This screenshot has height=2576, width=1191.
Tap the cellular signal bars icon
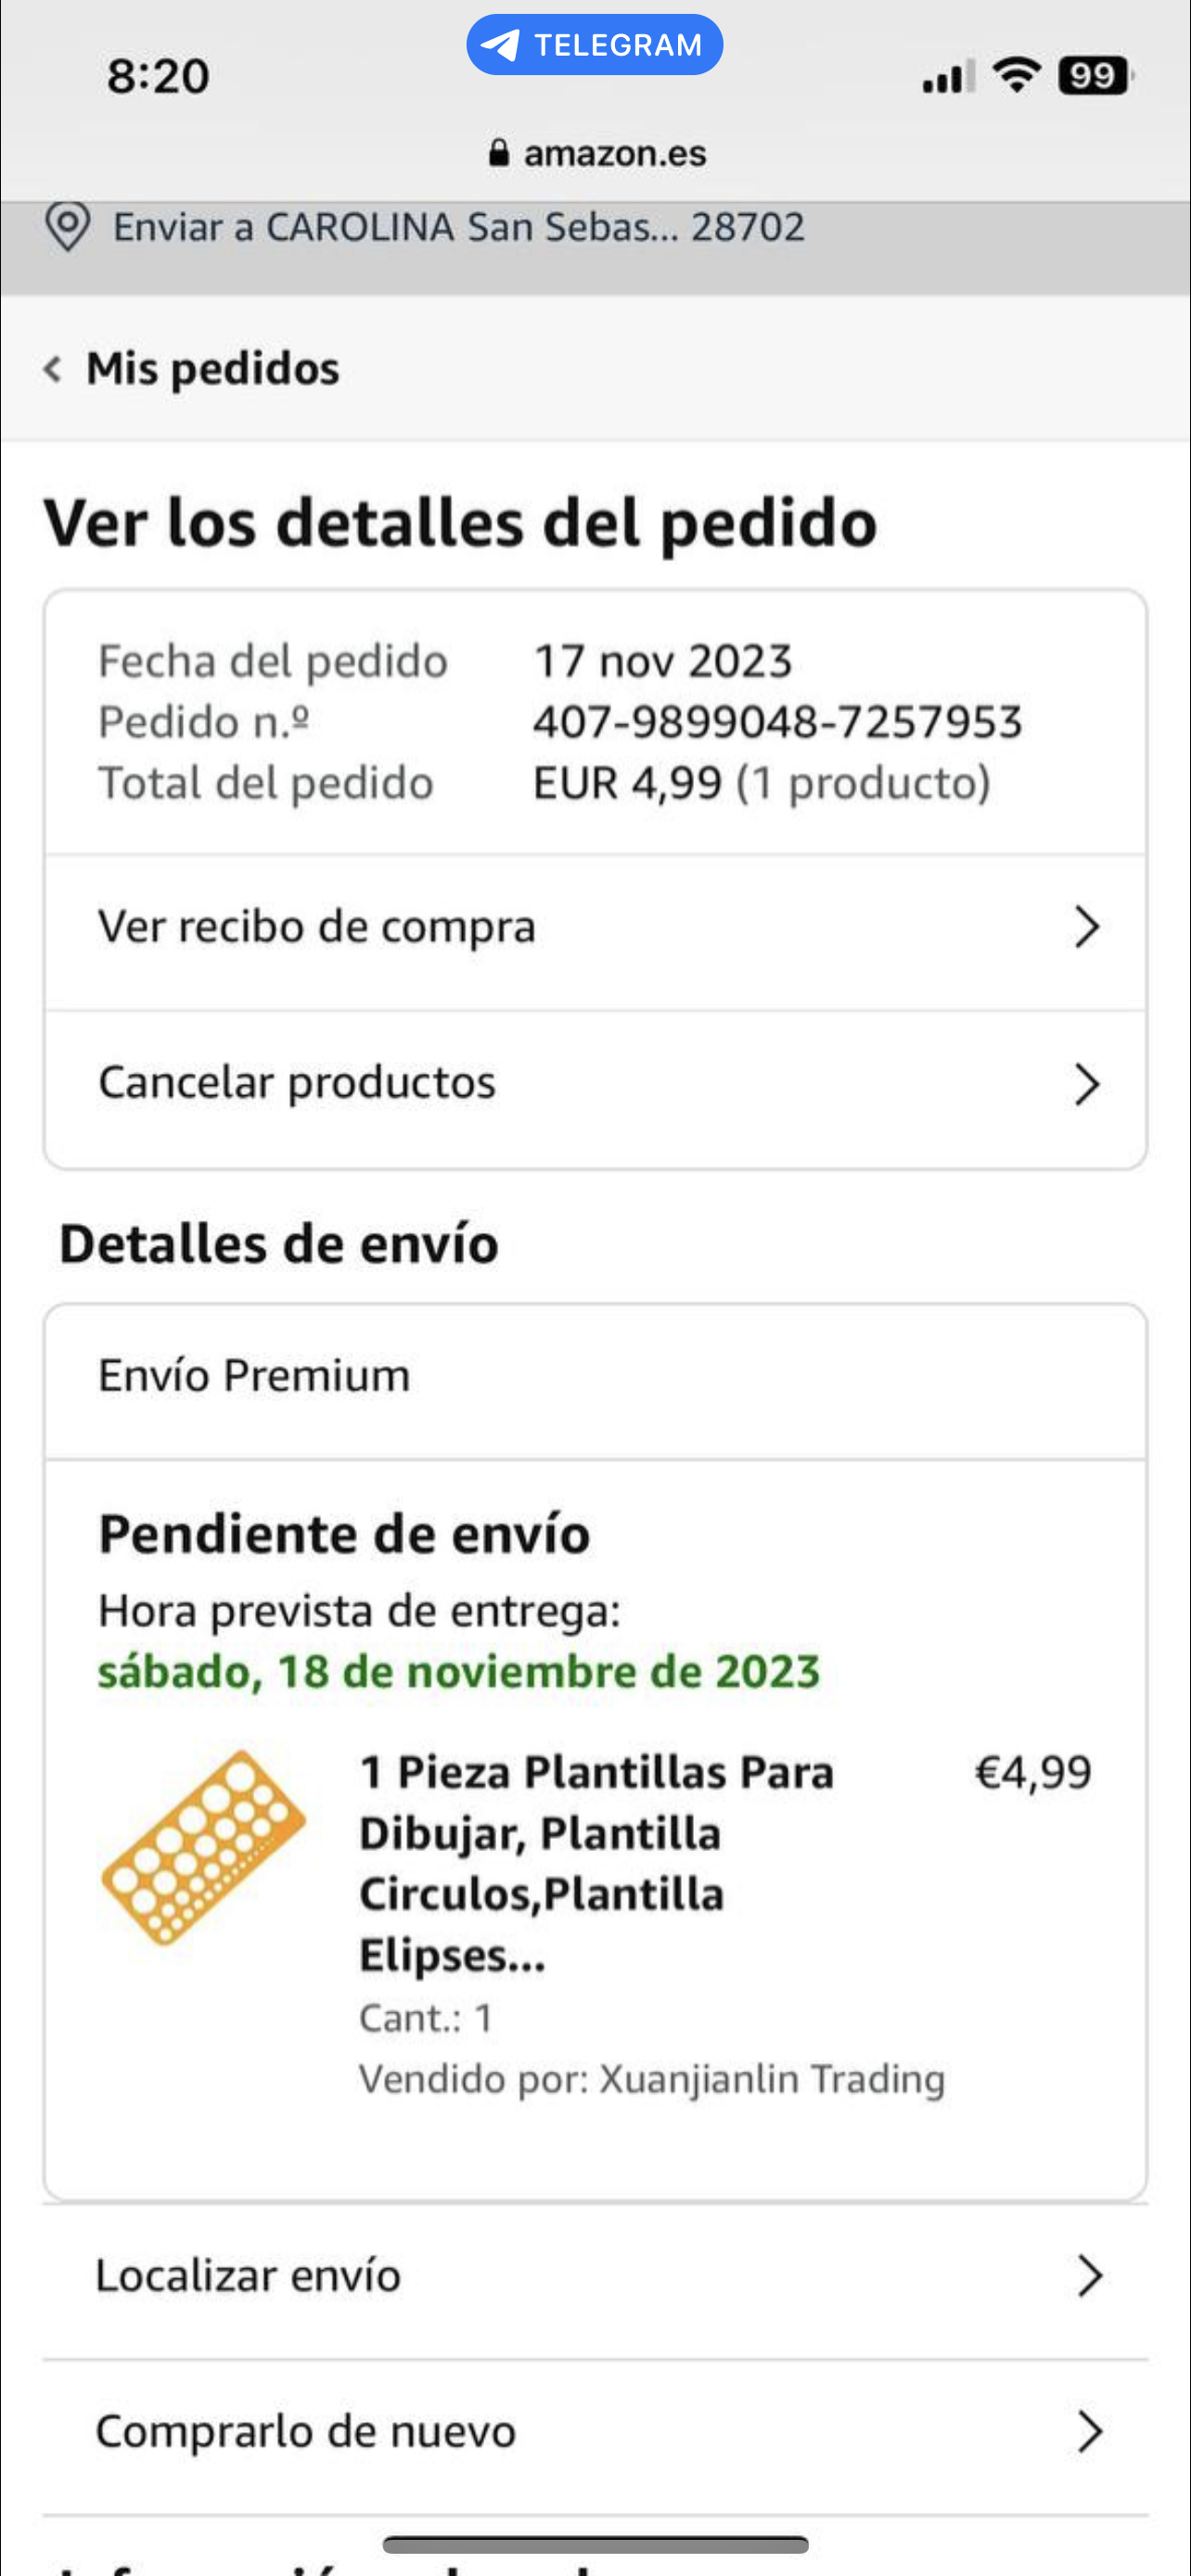948,77
